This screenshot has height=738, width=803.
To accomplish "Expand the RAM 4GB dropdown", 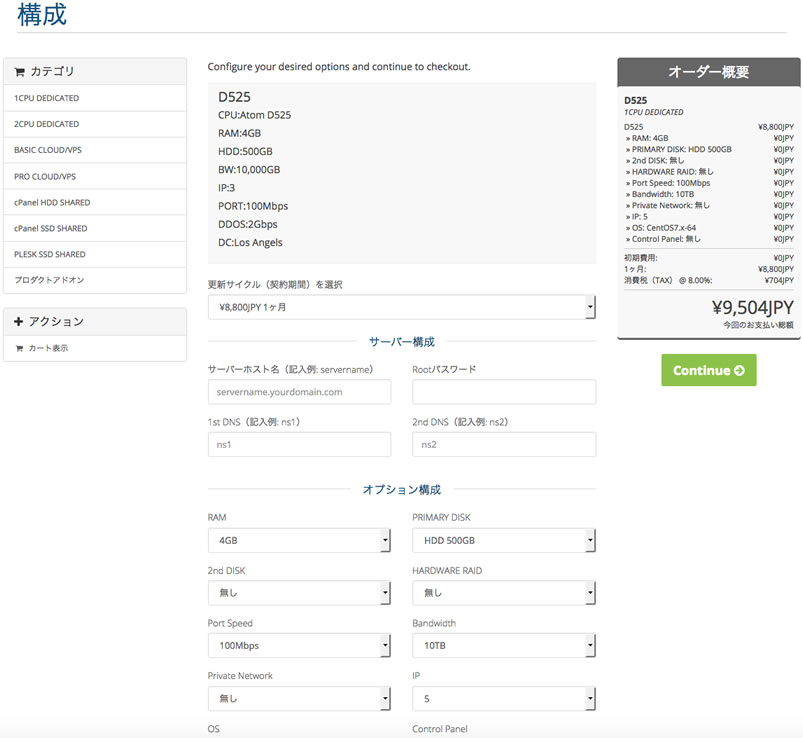I will [x=298, y=541].
